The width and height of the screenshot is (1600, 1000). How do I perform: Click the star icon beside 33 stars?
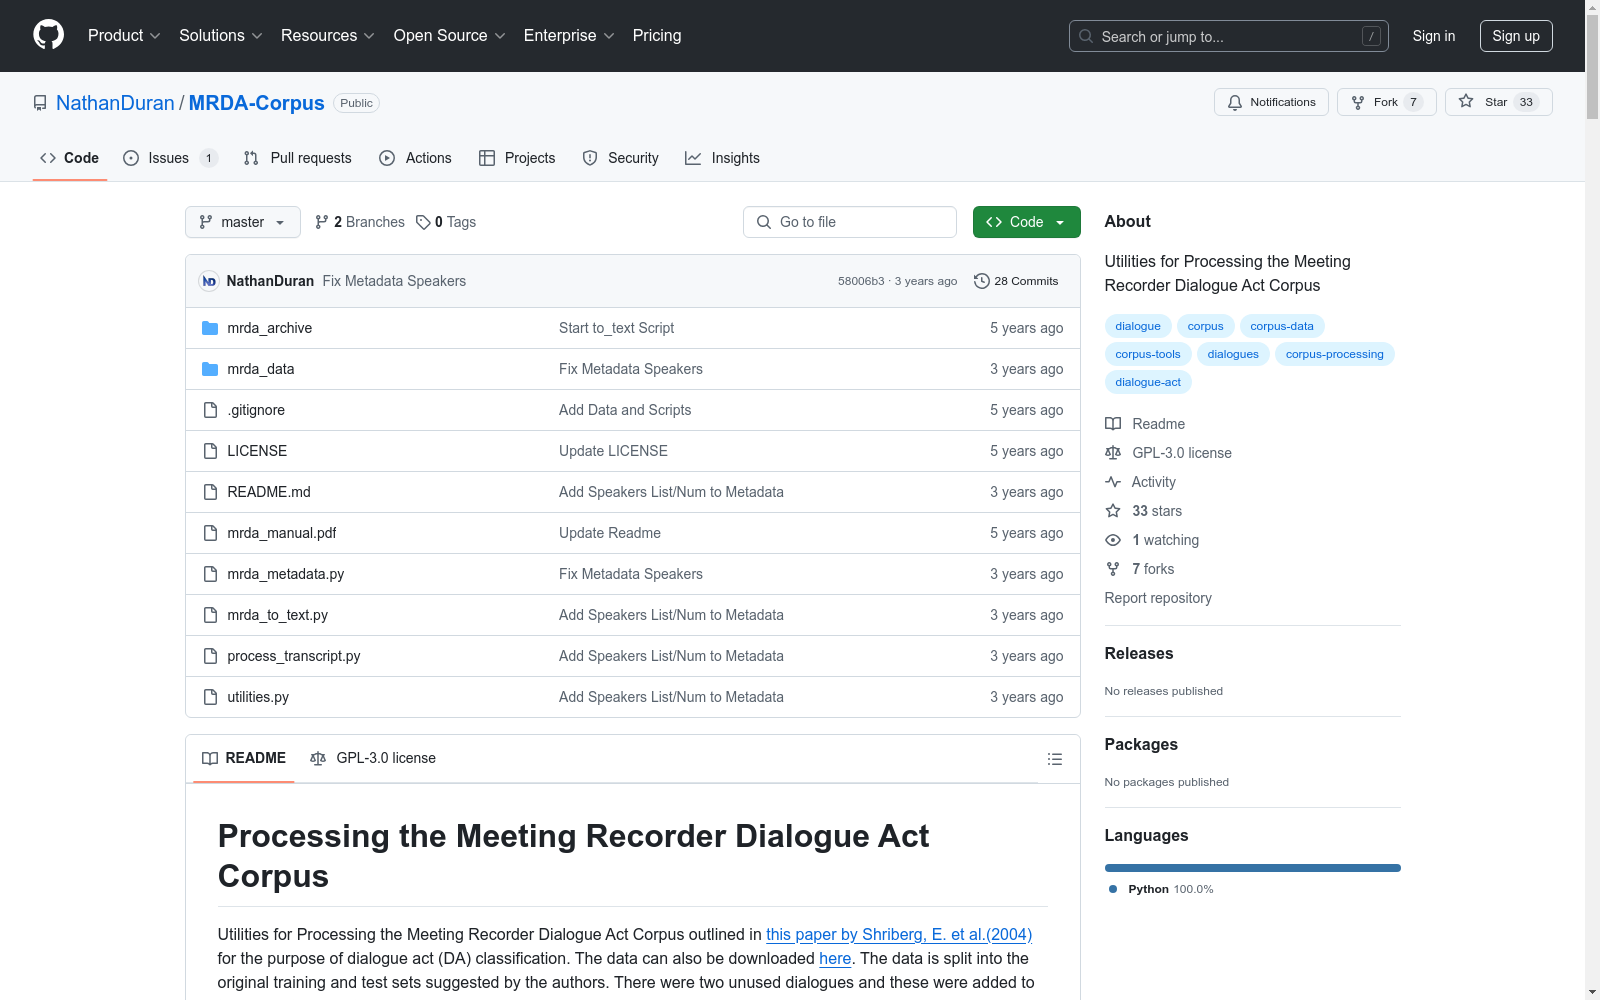coord(1113,511)
